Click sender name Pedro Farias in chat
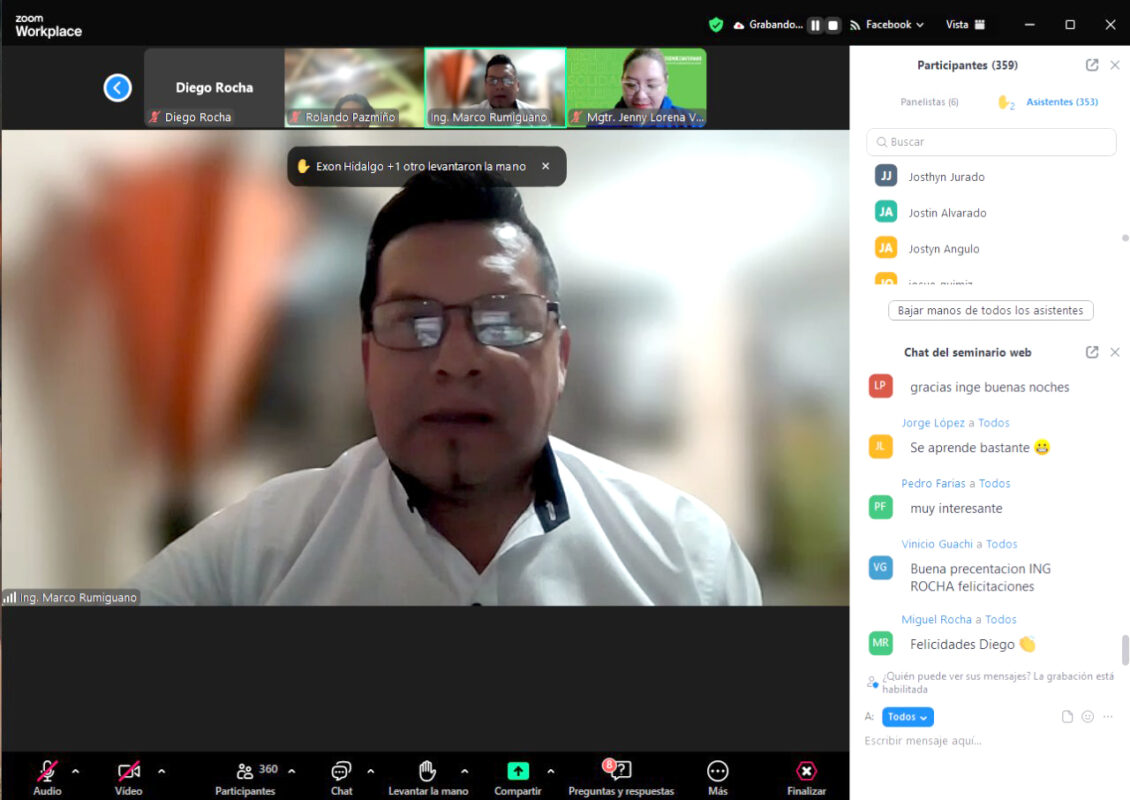Viewport: 1130px width, 800px height. (x=933, y=484)
